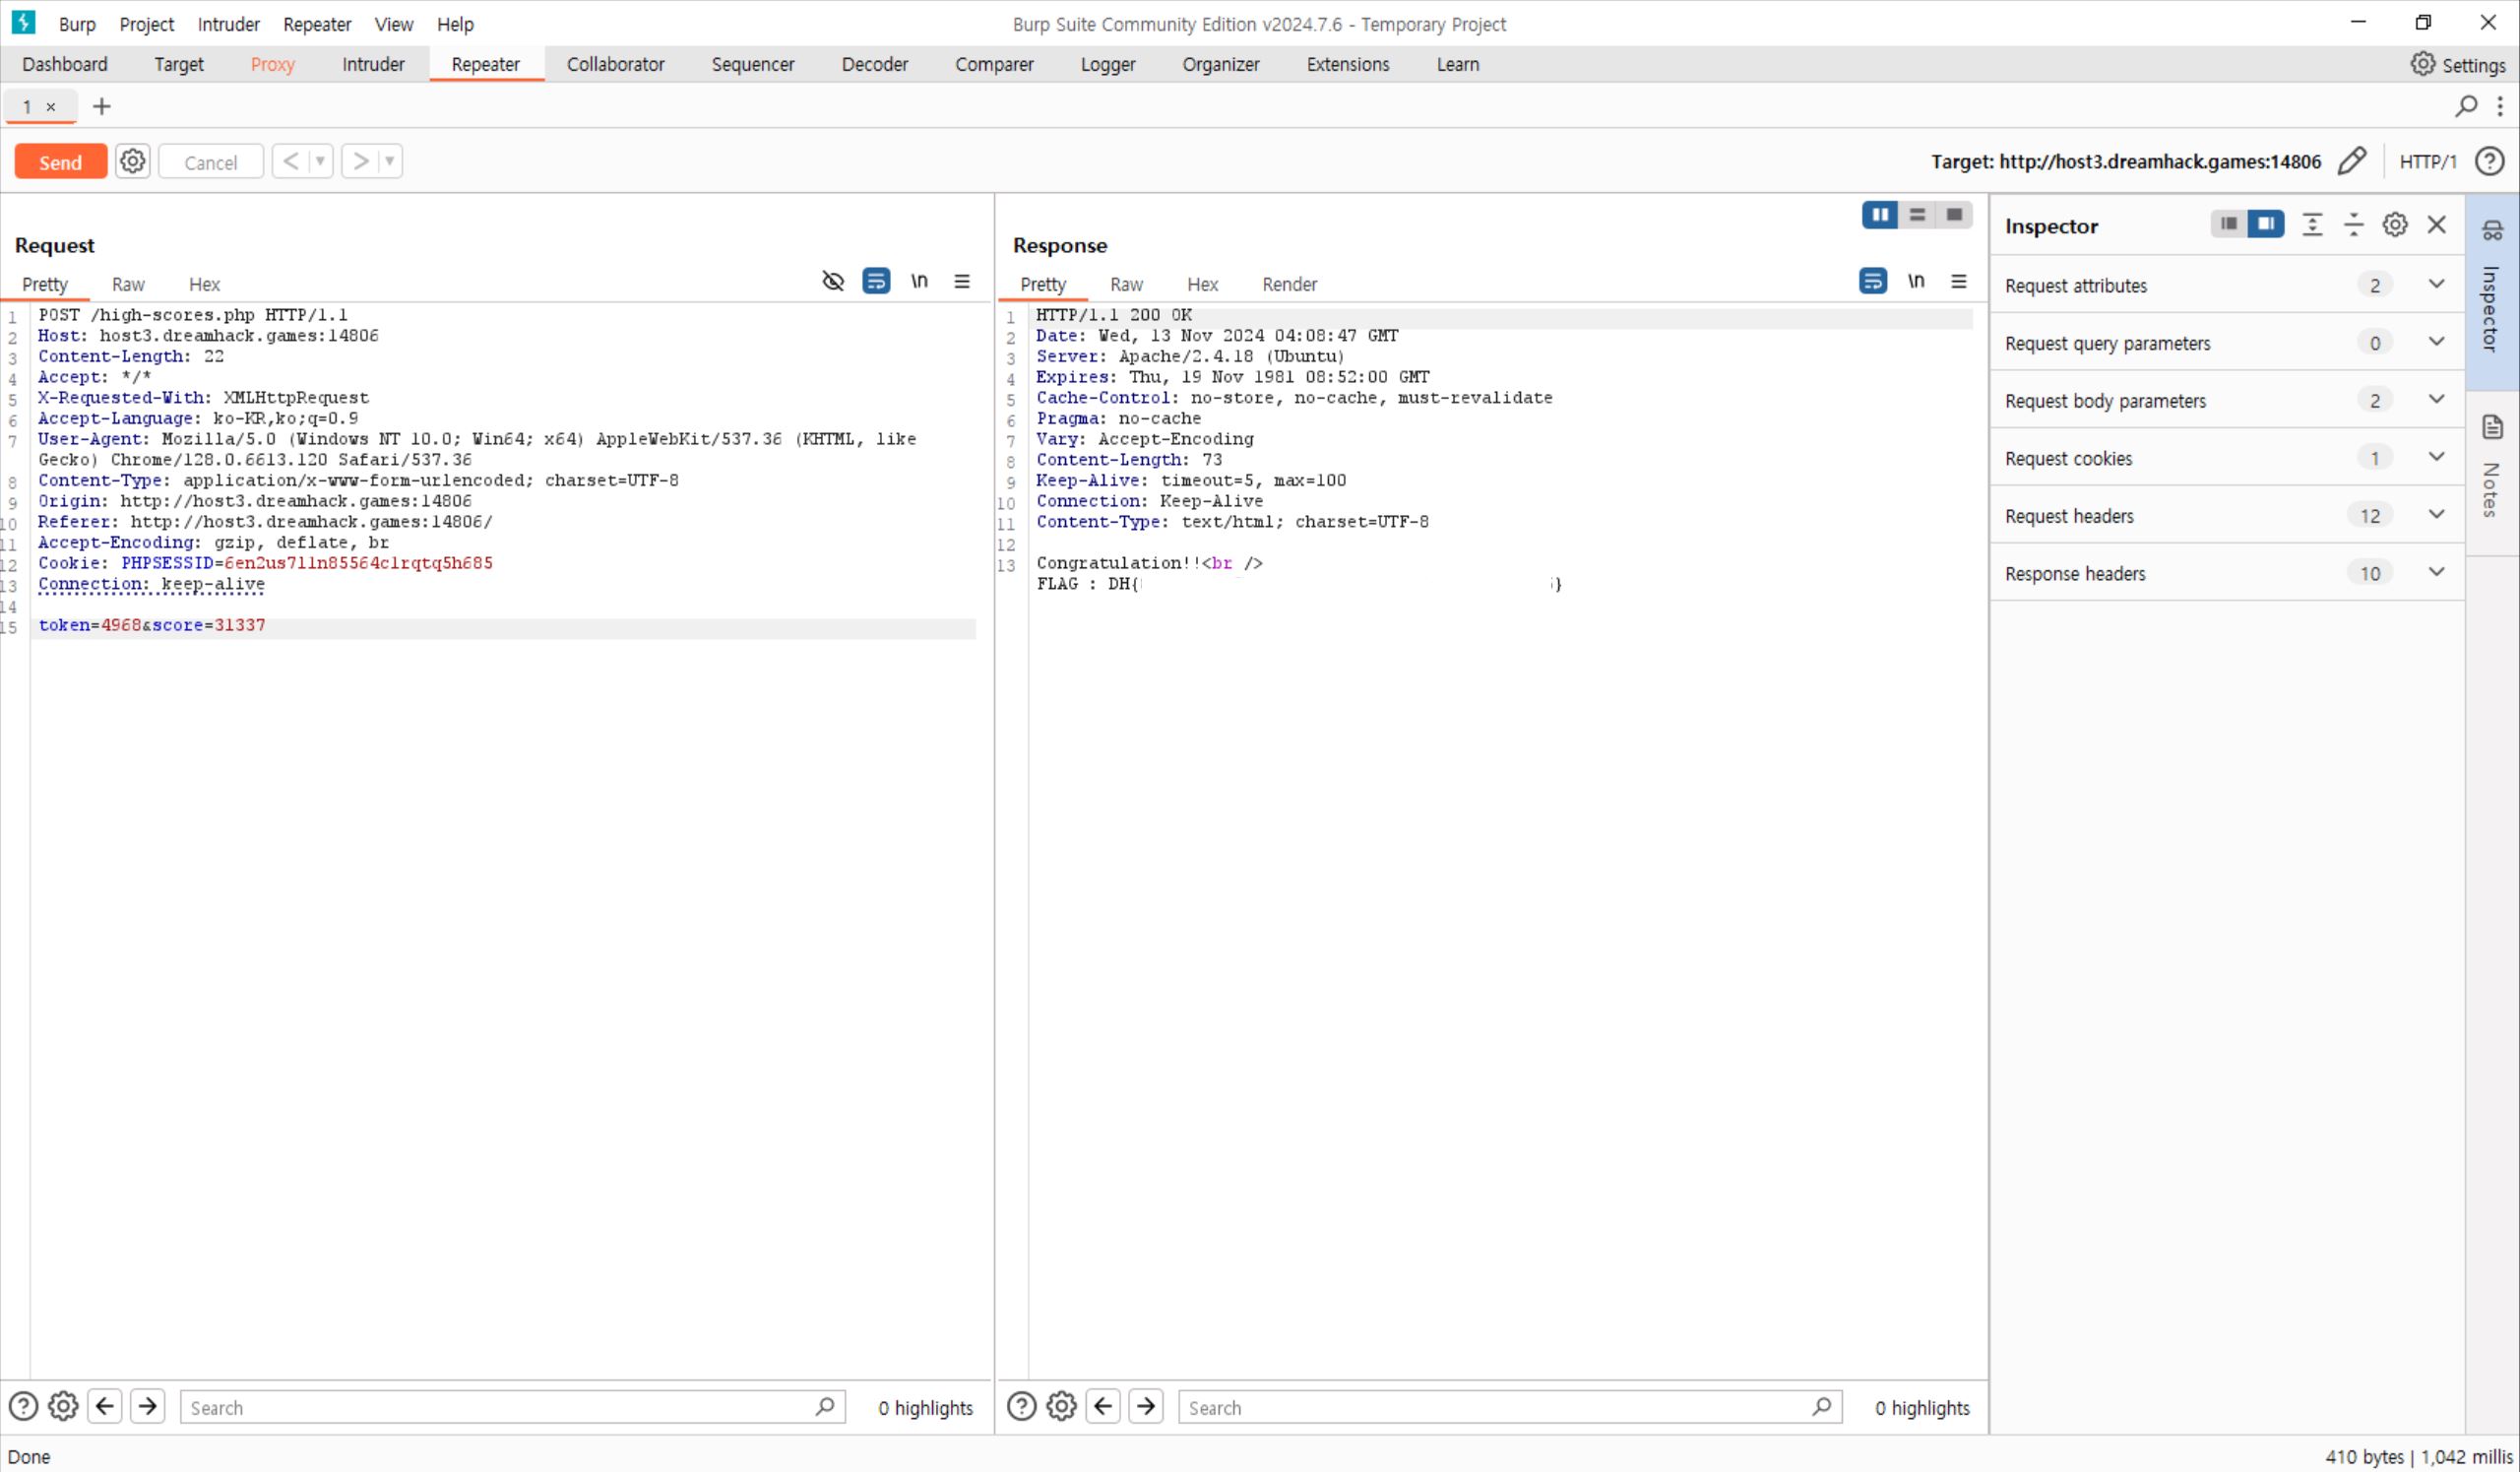Switch to side-by-side request/response layout

pos(1880,215)
